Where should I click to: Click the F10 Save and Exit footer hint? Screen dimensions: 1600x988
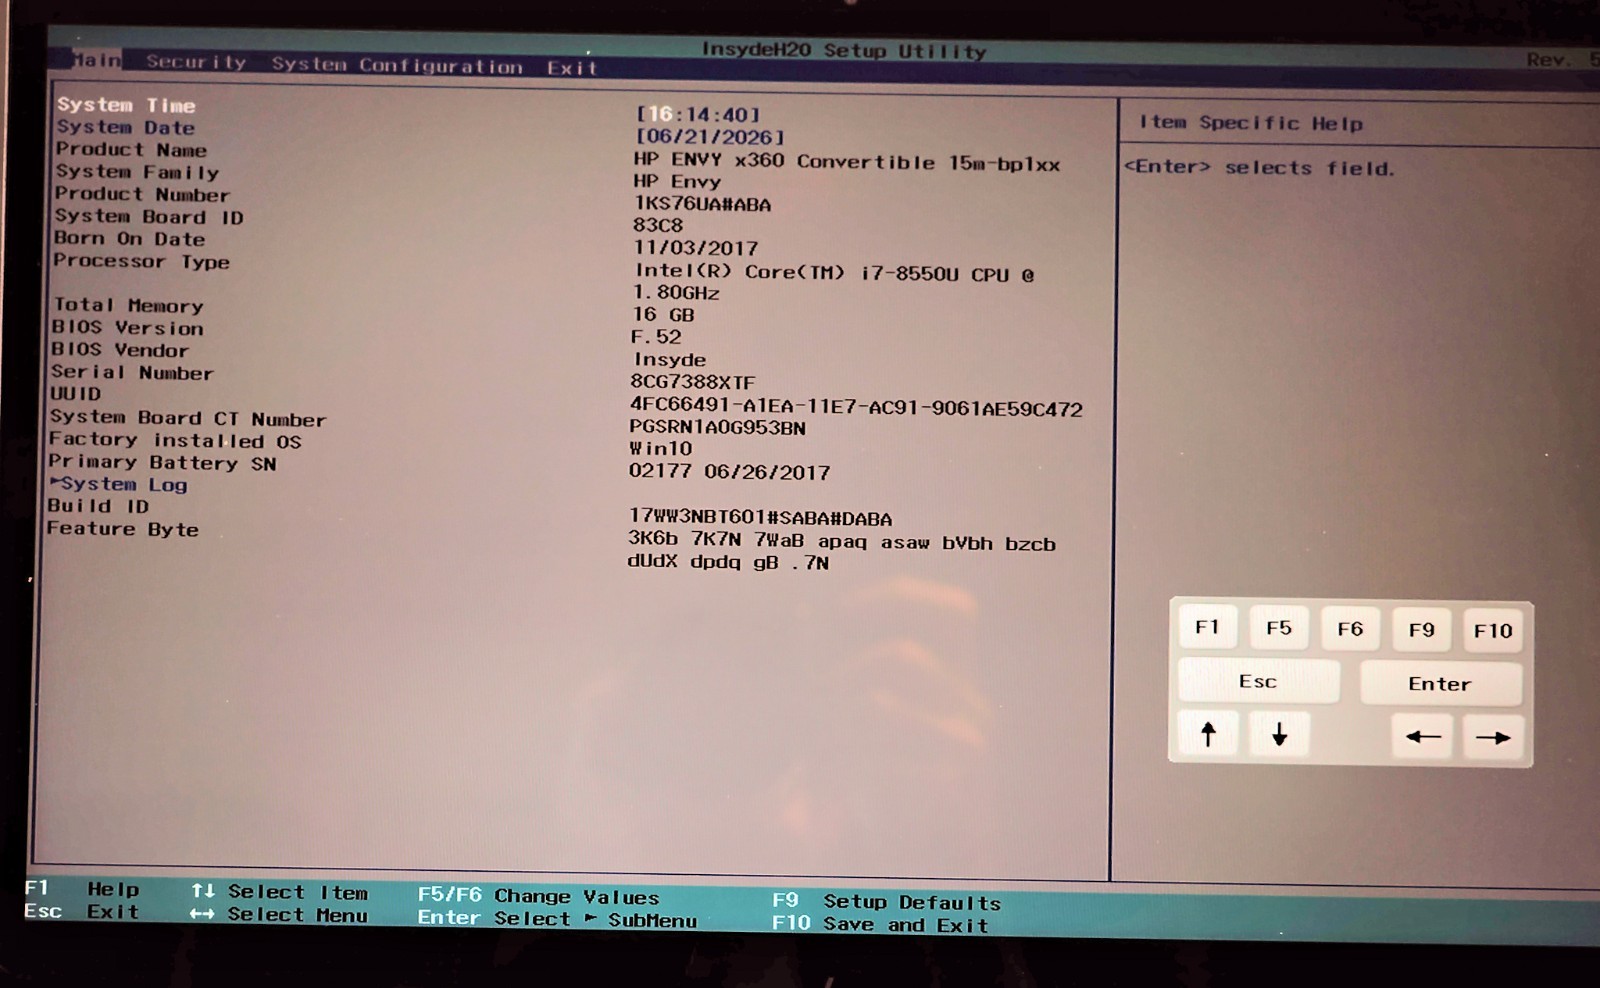tap(880, 923)
